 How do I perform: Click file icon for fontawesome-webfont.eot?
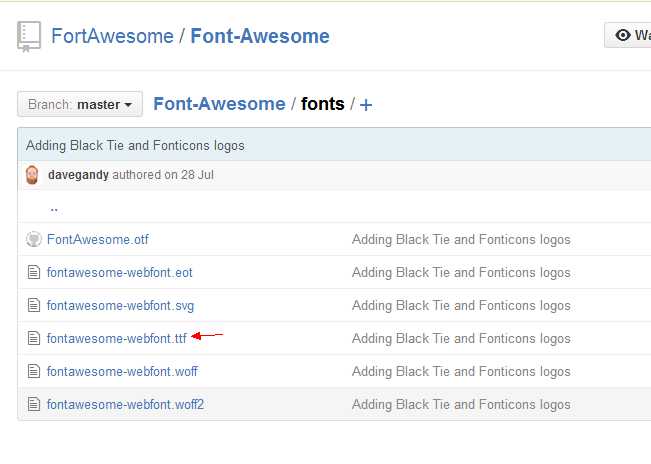click(34, 272)
